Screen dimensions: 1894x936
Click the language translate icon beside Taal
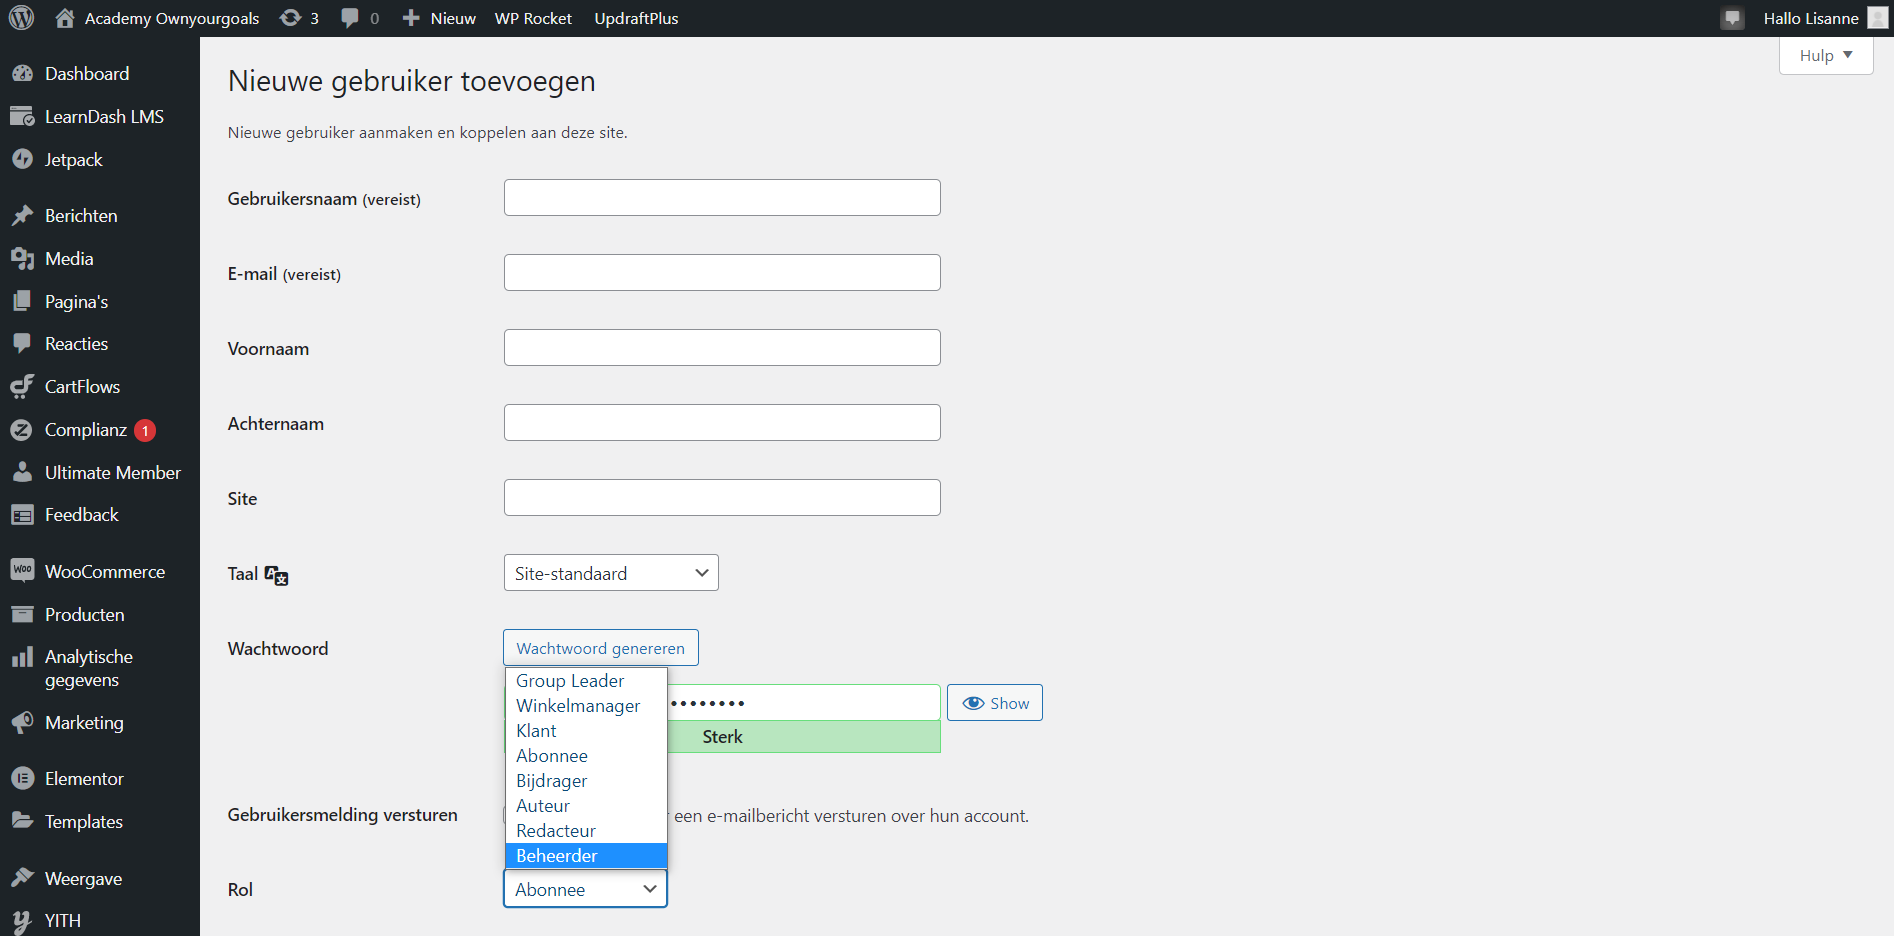tap(276, 575)
